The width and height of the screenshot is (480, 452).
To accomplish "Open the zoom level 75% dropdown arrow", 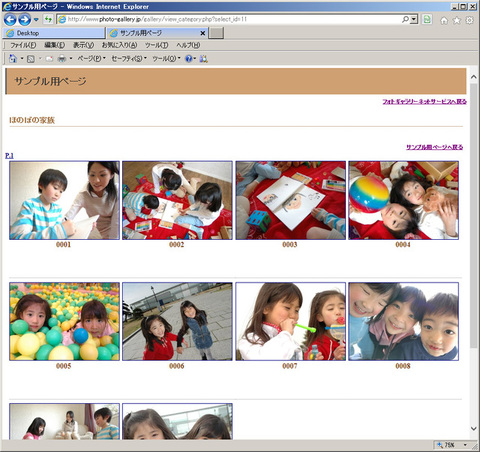I will tap(465, 445).
